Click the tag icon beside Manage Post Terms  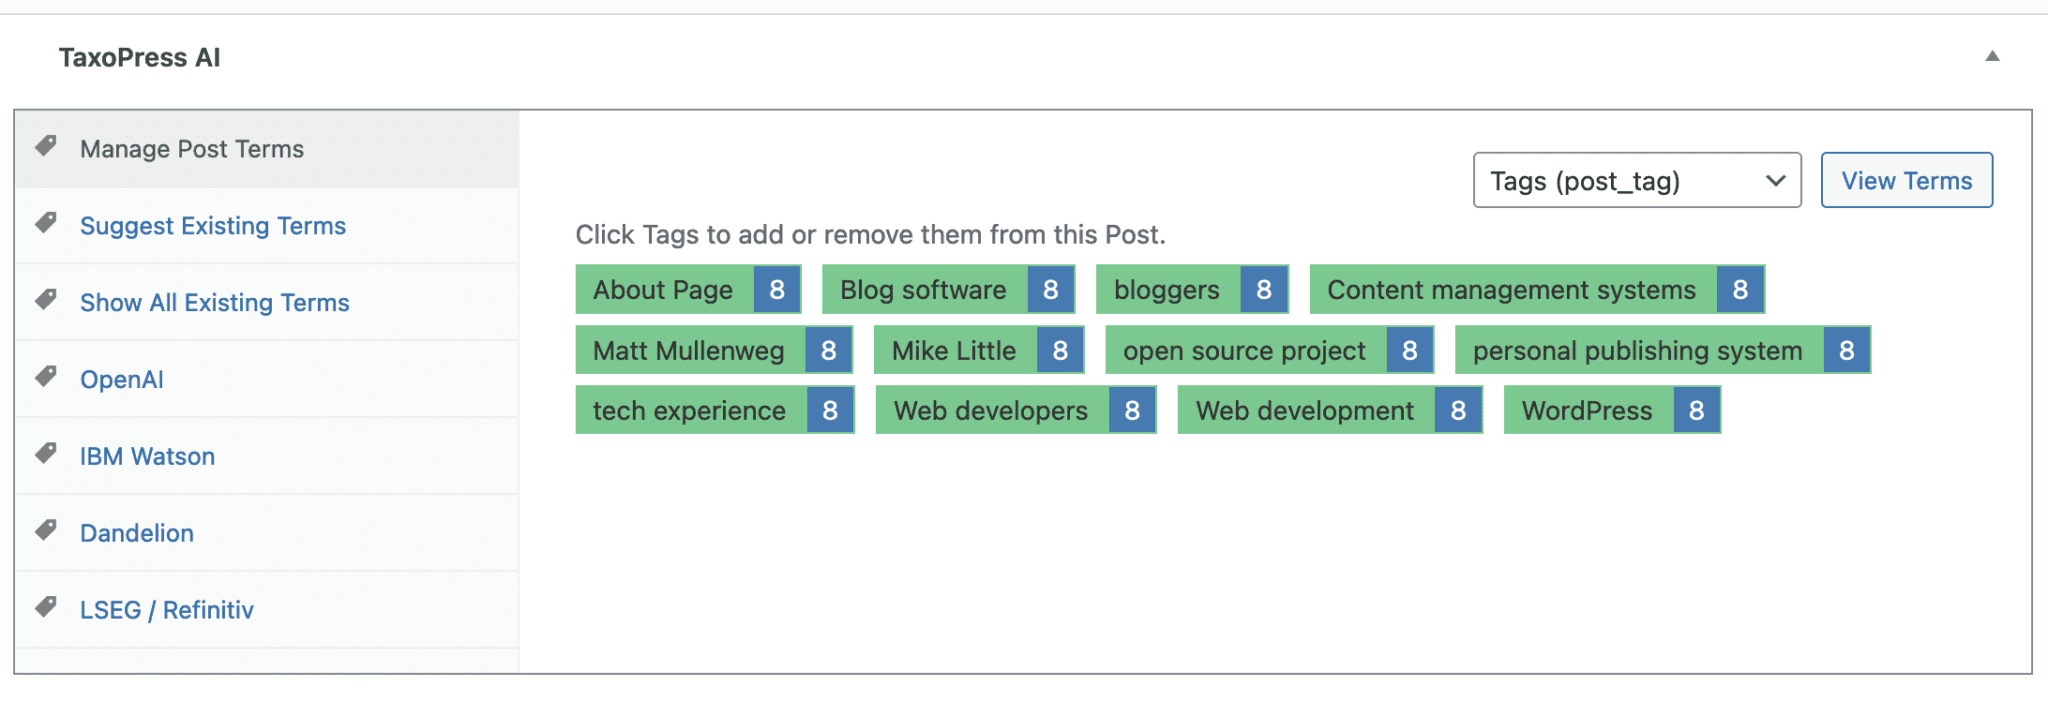tap(46, 147)
